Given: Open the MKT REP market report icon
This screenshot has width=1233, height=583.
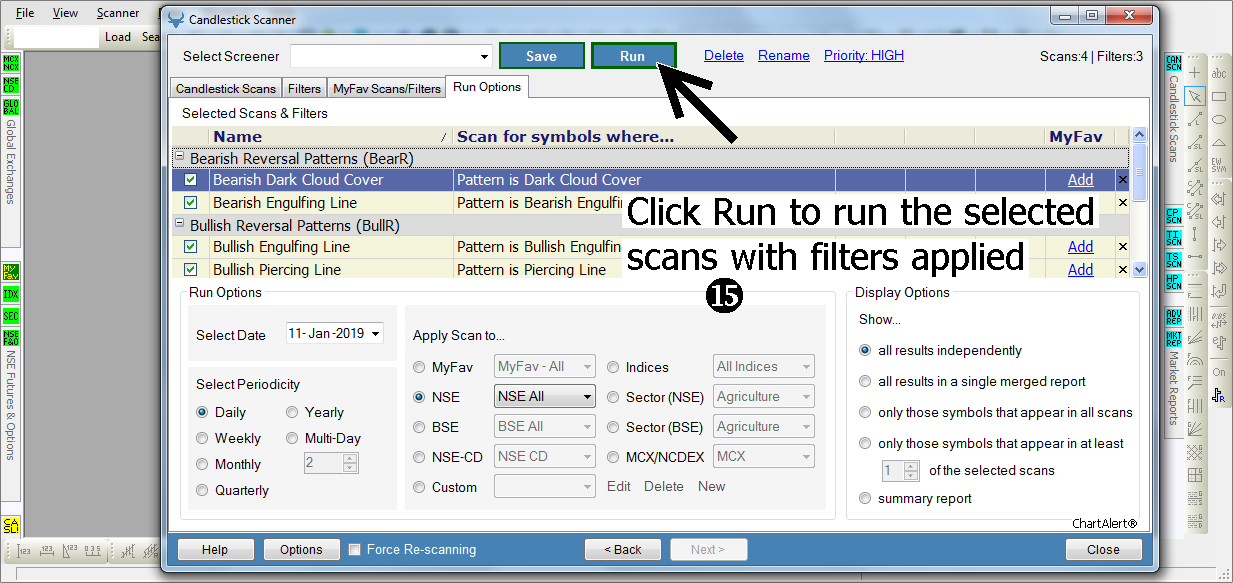Looking at the screenshot, I should click(x=1174, y=338).
